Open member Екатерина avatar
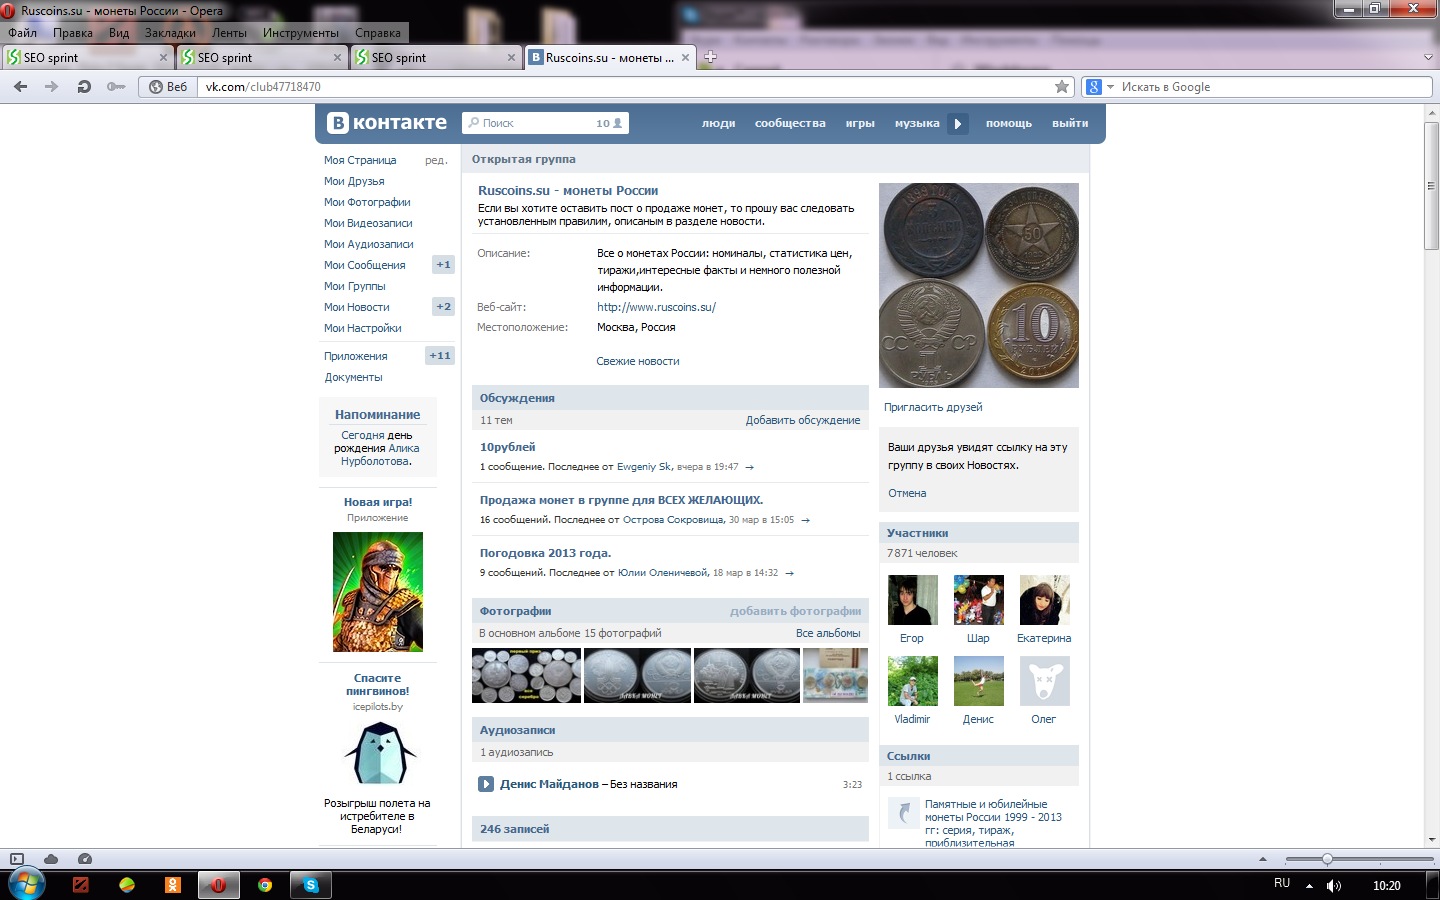Image resolution: width=1440 pixels, height=900 pixels. coord(1044,600)
